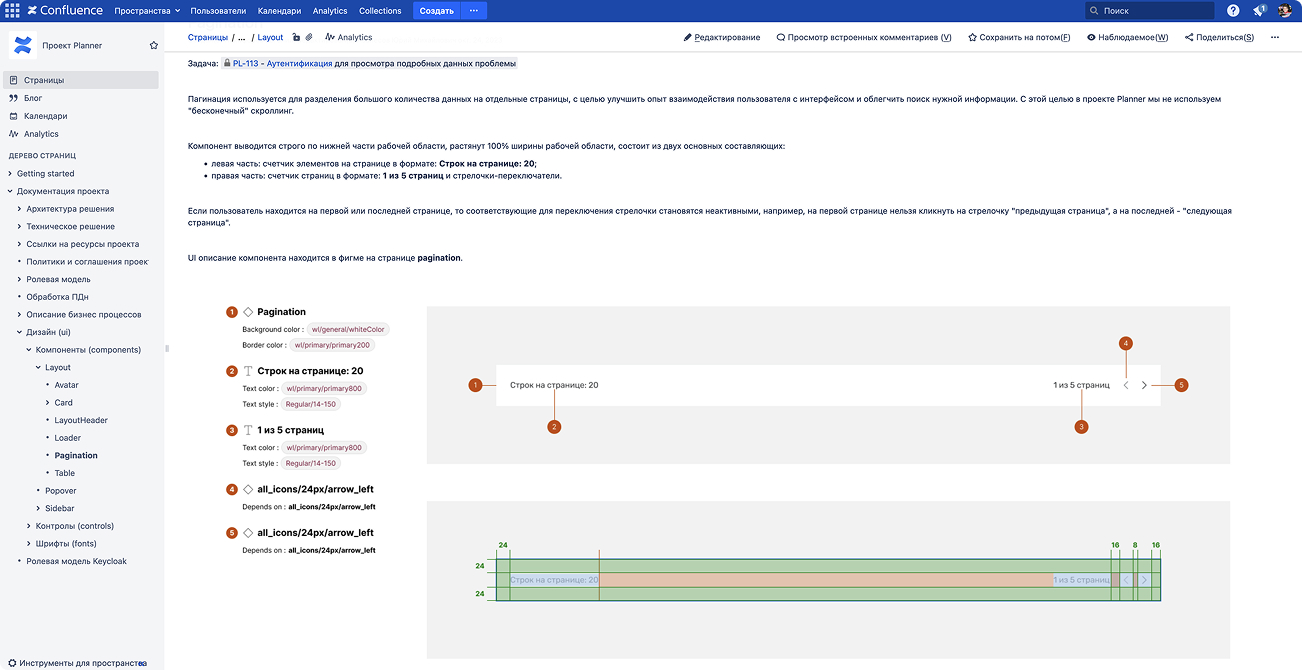This screenshot has height=670, width=1302.
Task: Click the search magnifier icon
Action: (x=1095, y=10)
